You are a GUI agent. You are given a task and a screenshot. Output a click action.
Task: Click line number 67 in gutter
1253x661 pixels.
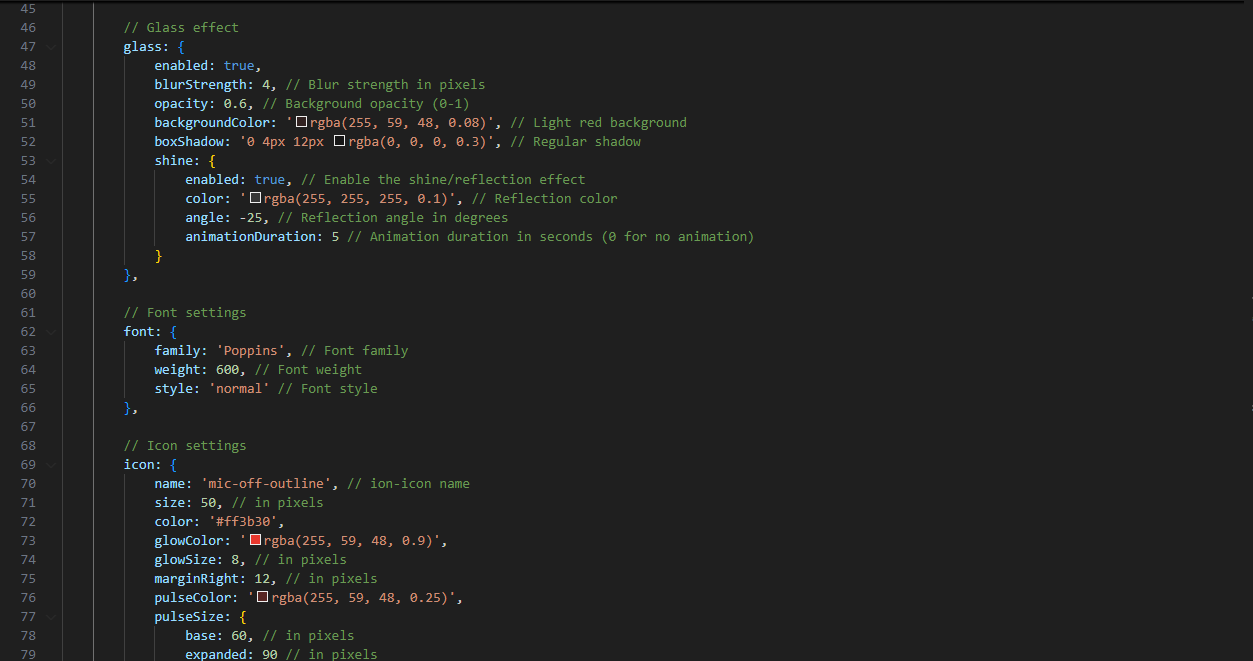click(x=28, y=427)
